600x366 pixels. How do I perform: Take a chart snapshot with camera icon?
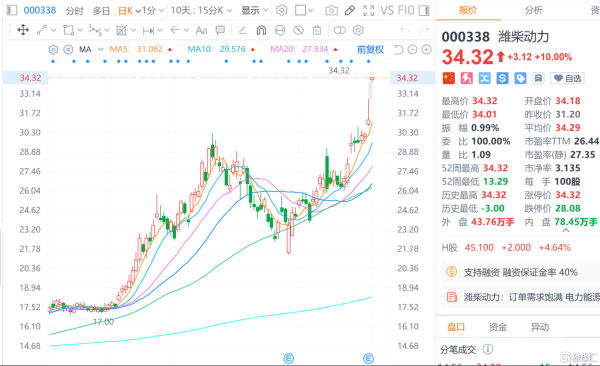point(331,11)
